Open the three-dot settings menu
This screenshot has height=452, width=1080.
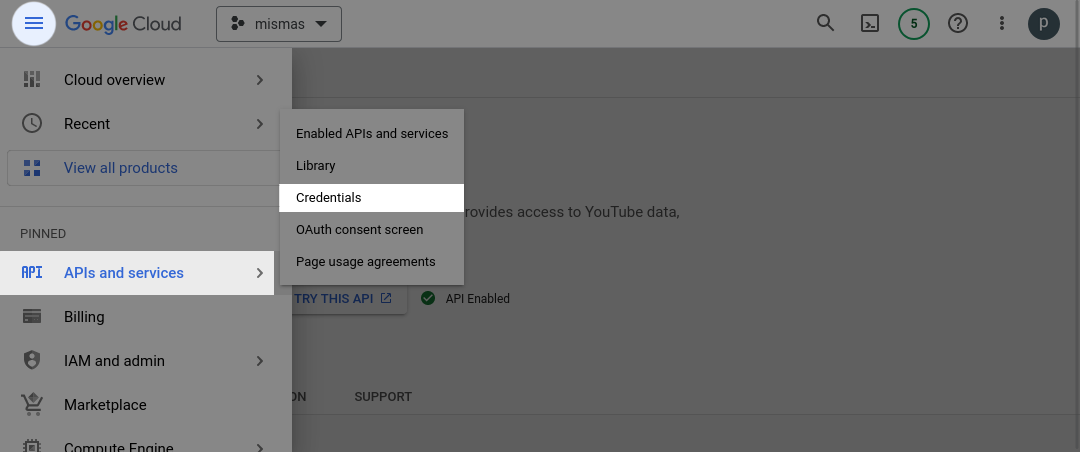[x=1002, y=23]
